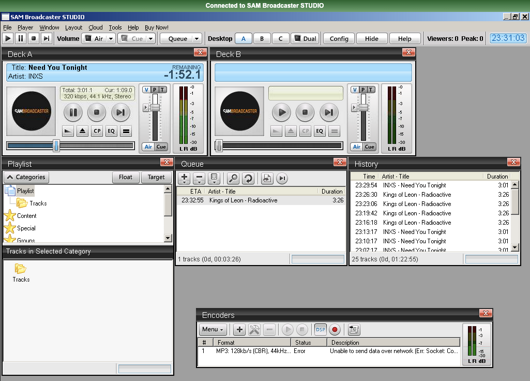This screenshot has height=381, width=530.
Task: Open the Cue volume dropdown arrow
Action: [x=151, y=39]
